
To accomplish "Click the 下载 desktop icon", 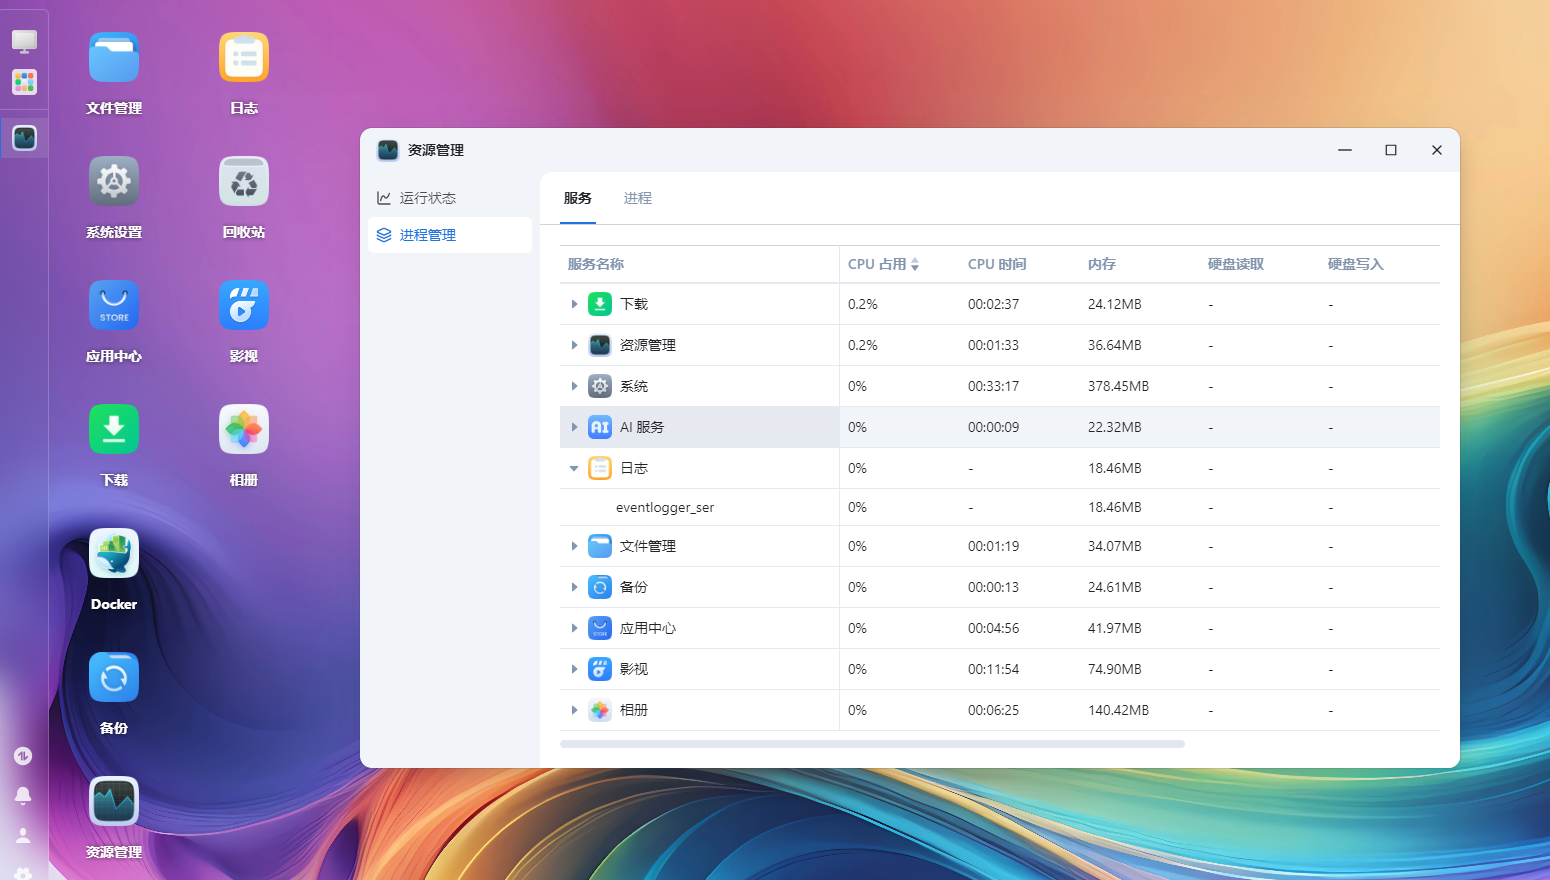I will (114, 430).
